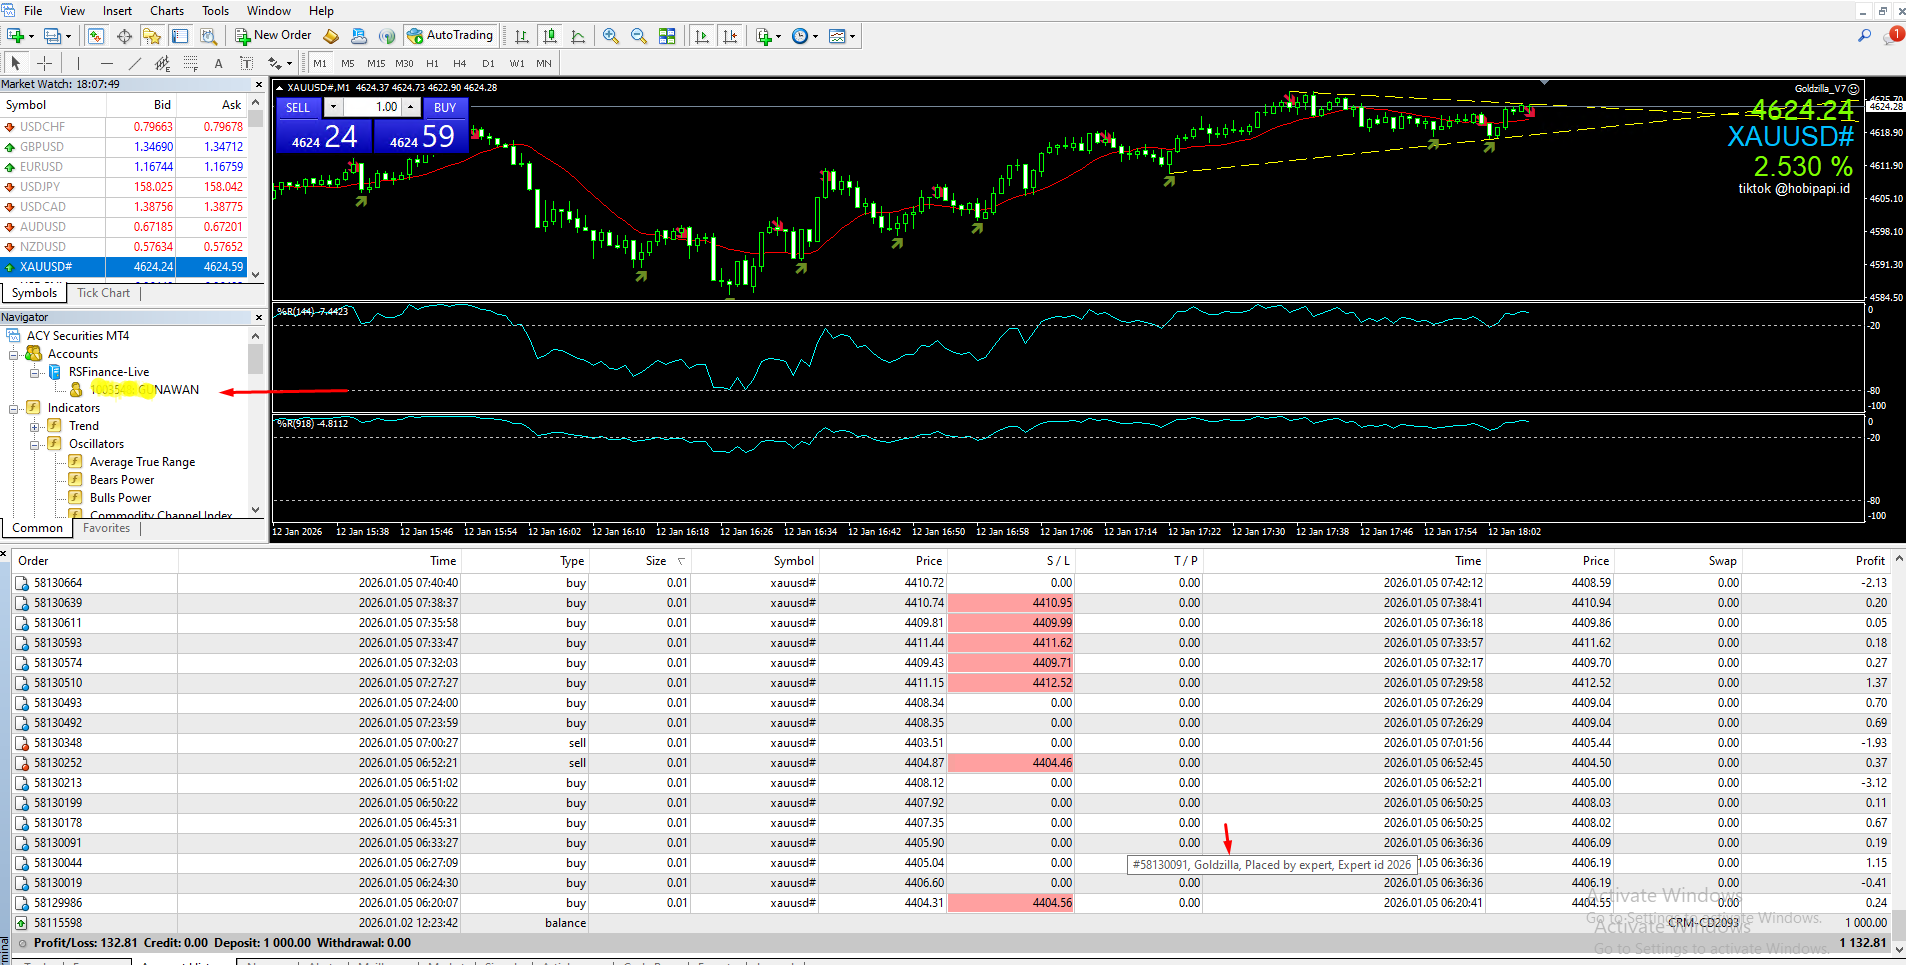Screen dimensions: 1906x965
Task: Zoom out of the chart
Action: click(x=638, y=36)
